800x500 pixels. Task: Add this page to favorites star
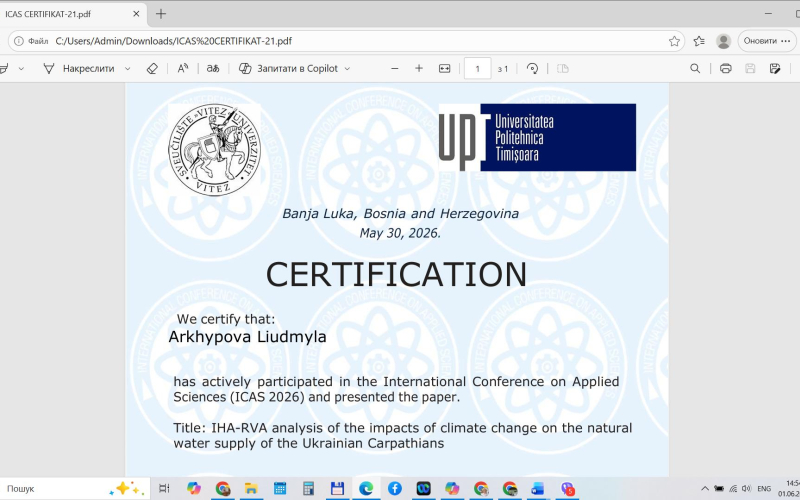pos(674,41)
